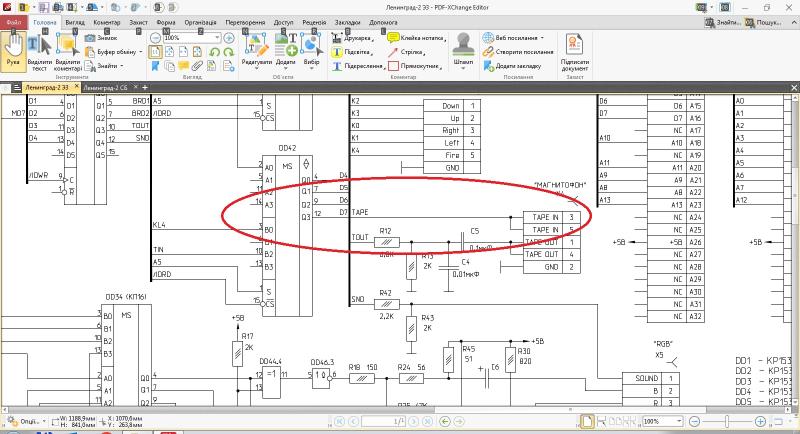Click the zoom in plus button in ribbon
This screenshot has width=800, height=434.
[229, 37]
